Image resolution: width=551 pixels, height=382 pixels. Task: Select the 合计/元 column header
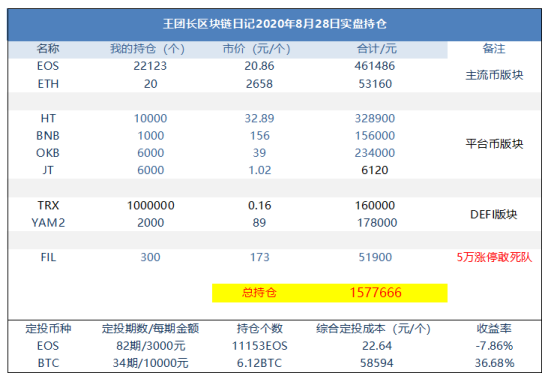coord(377,48)
